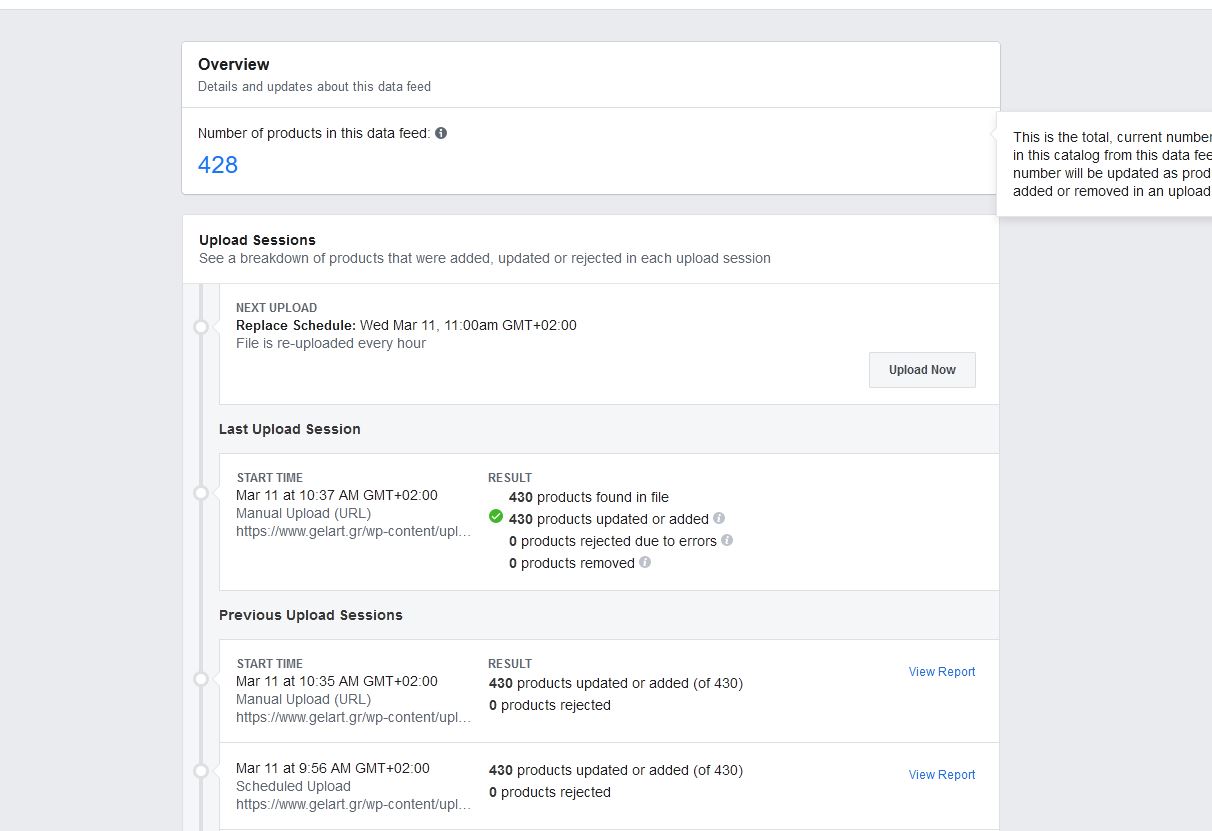Click the 428 products count link

[218, 165]
